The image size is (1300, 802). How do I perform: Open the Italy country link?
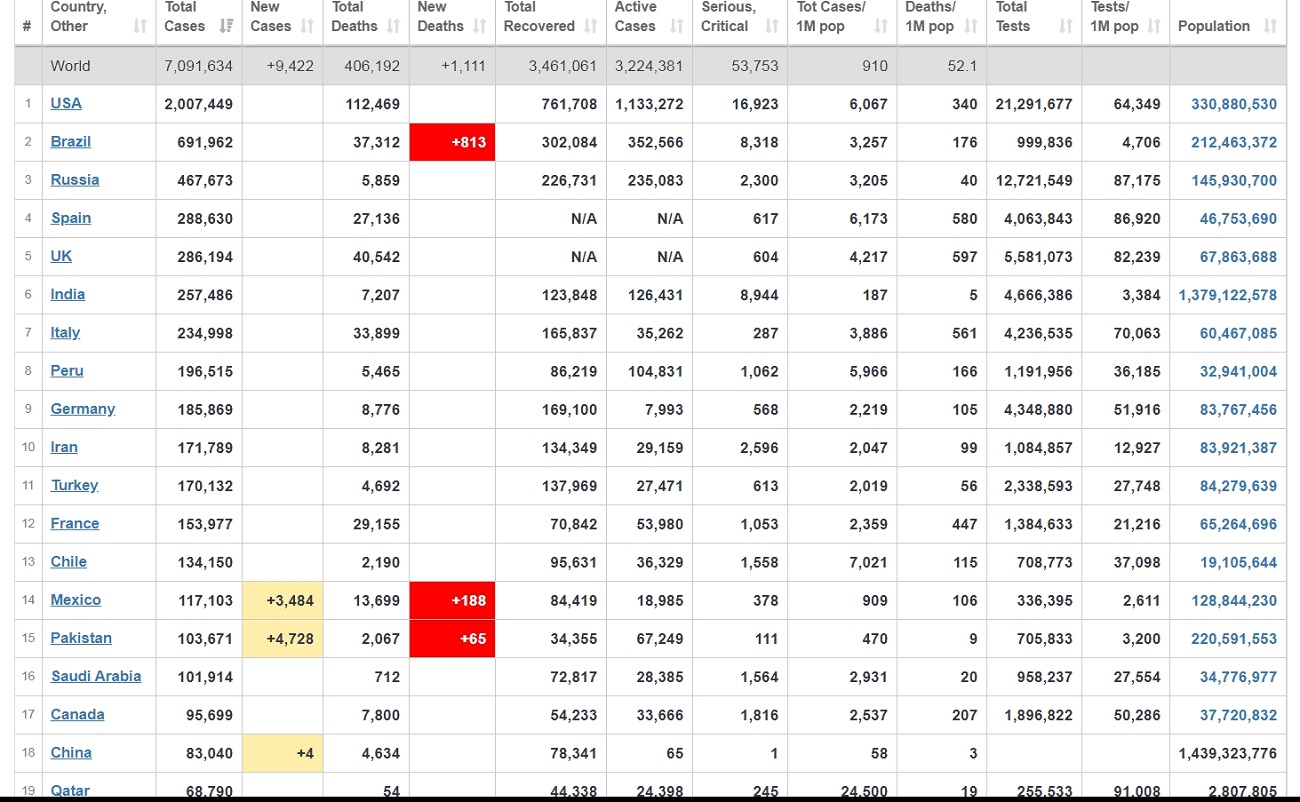66,332
